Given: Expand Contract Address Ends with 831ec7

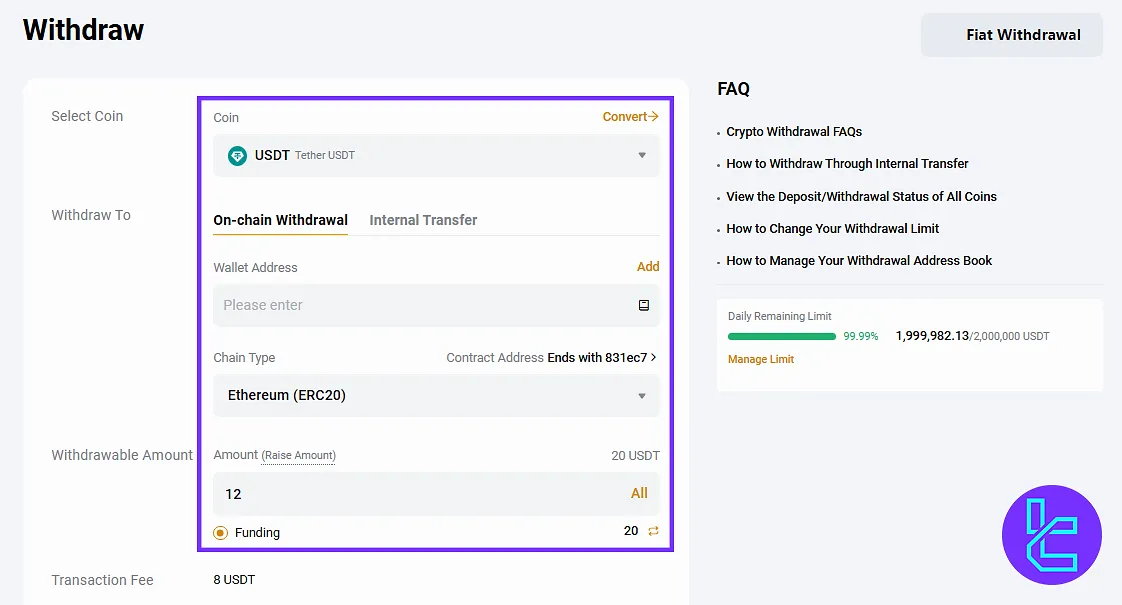Looking at the screenshot, I should click(x=551, y=357).
